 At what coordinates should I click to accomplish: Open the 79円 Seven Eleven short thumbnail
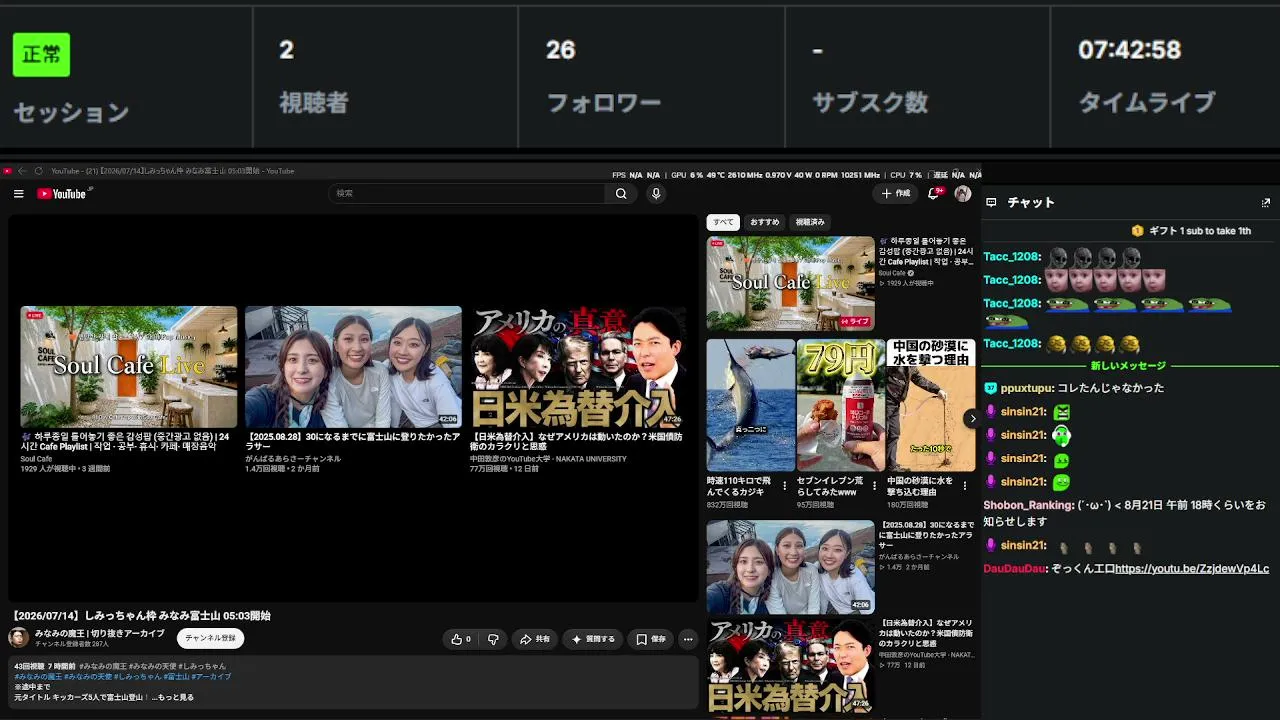(x=841, y=405)
